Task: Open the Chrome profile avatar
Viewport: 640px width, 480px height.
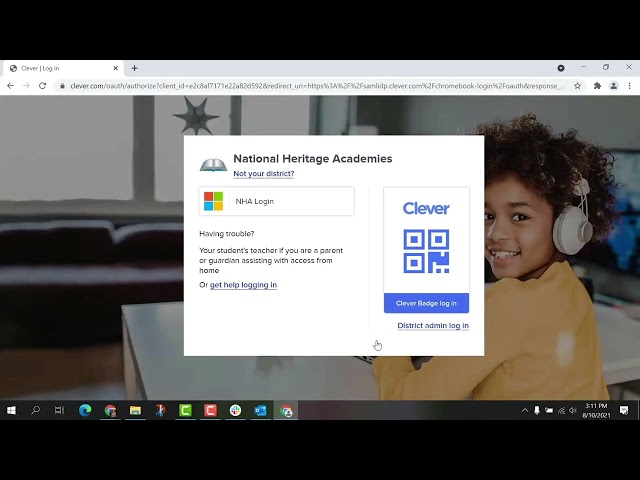Action: pos(613,86)
